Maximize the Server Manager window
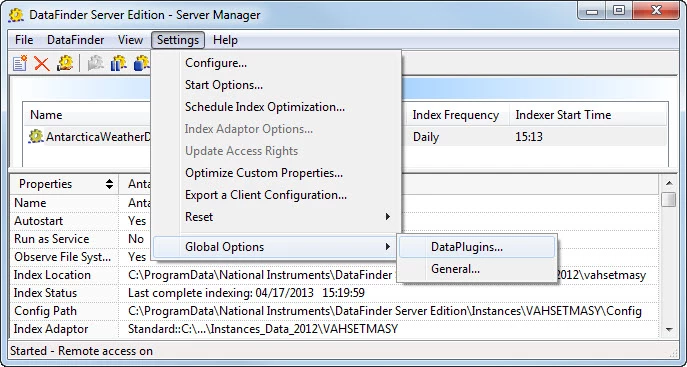 point(619,11)
